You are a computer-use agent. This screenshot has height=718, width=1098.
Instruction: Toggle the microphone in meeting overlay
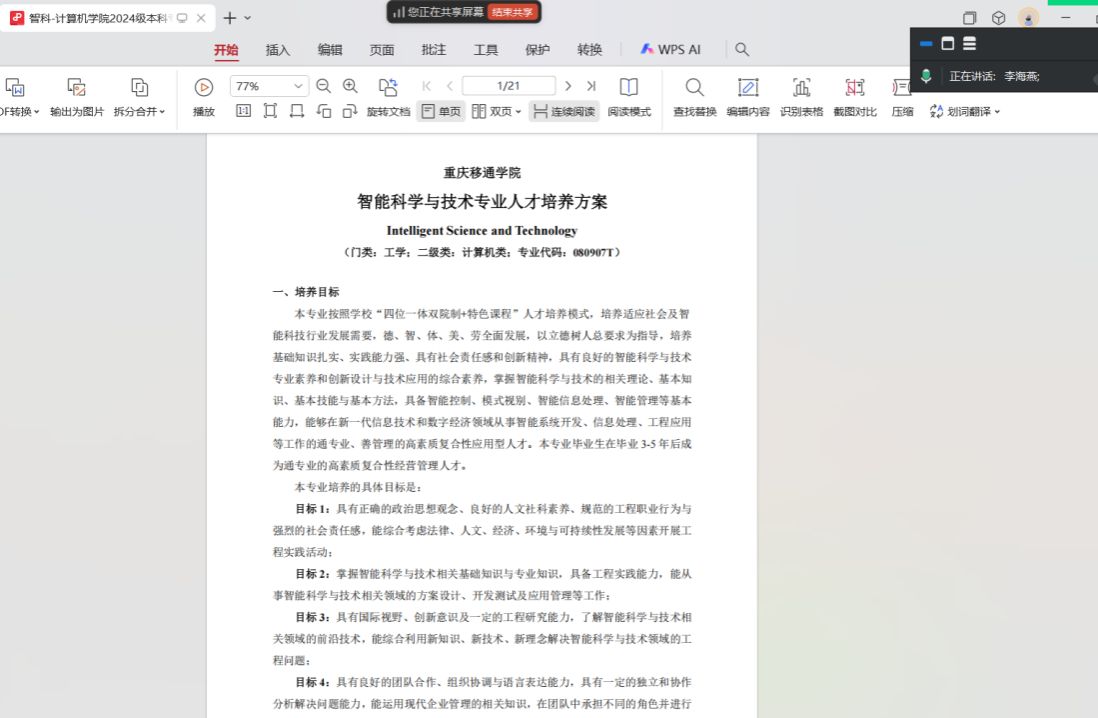pos(927,76)
